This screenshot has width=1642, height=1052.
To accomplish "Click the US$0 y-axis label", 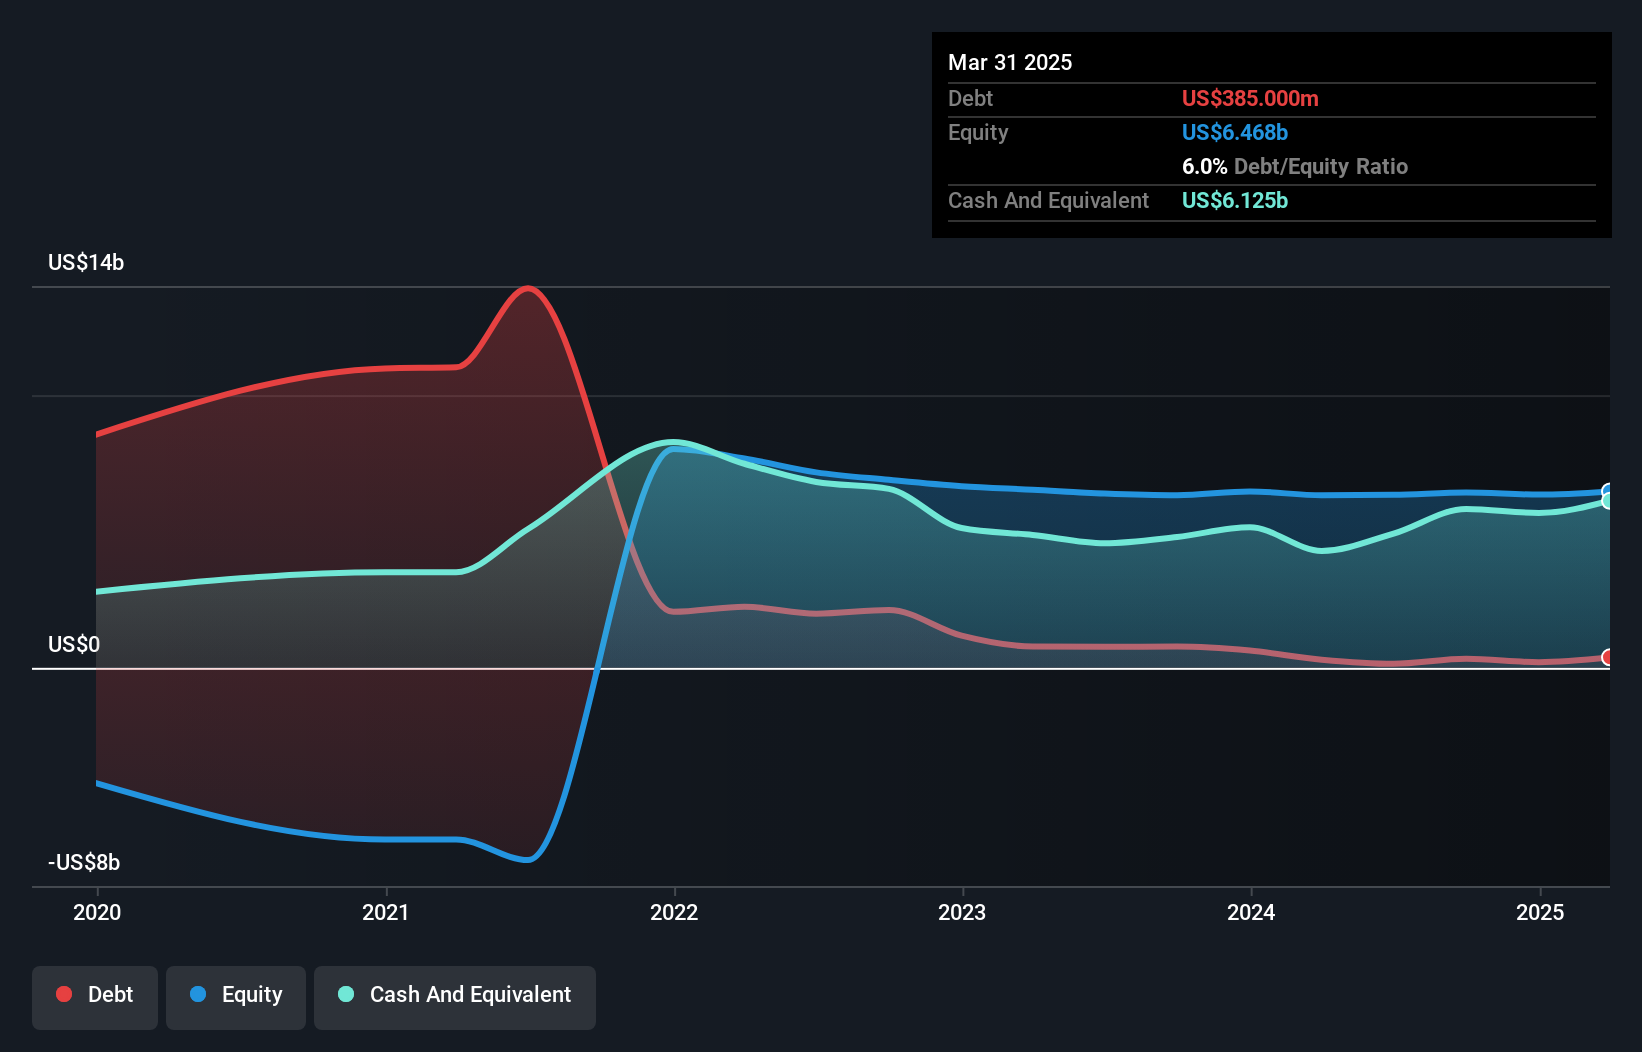I will point(74,644).
